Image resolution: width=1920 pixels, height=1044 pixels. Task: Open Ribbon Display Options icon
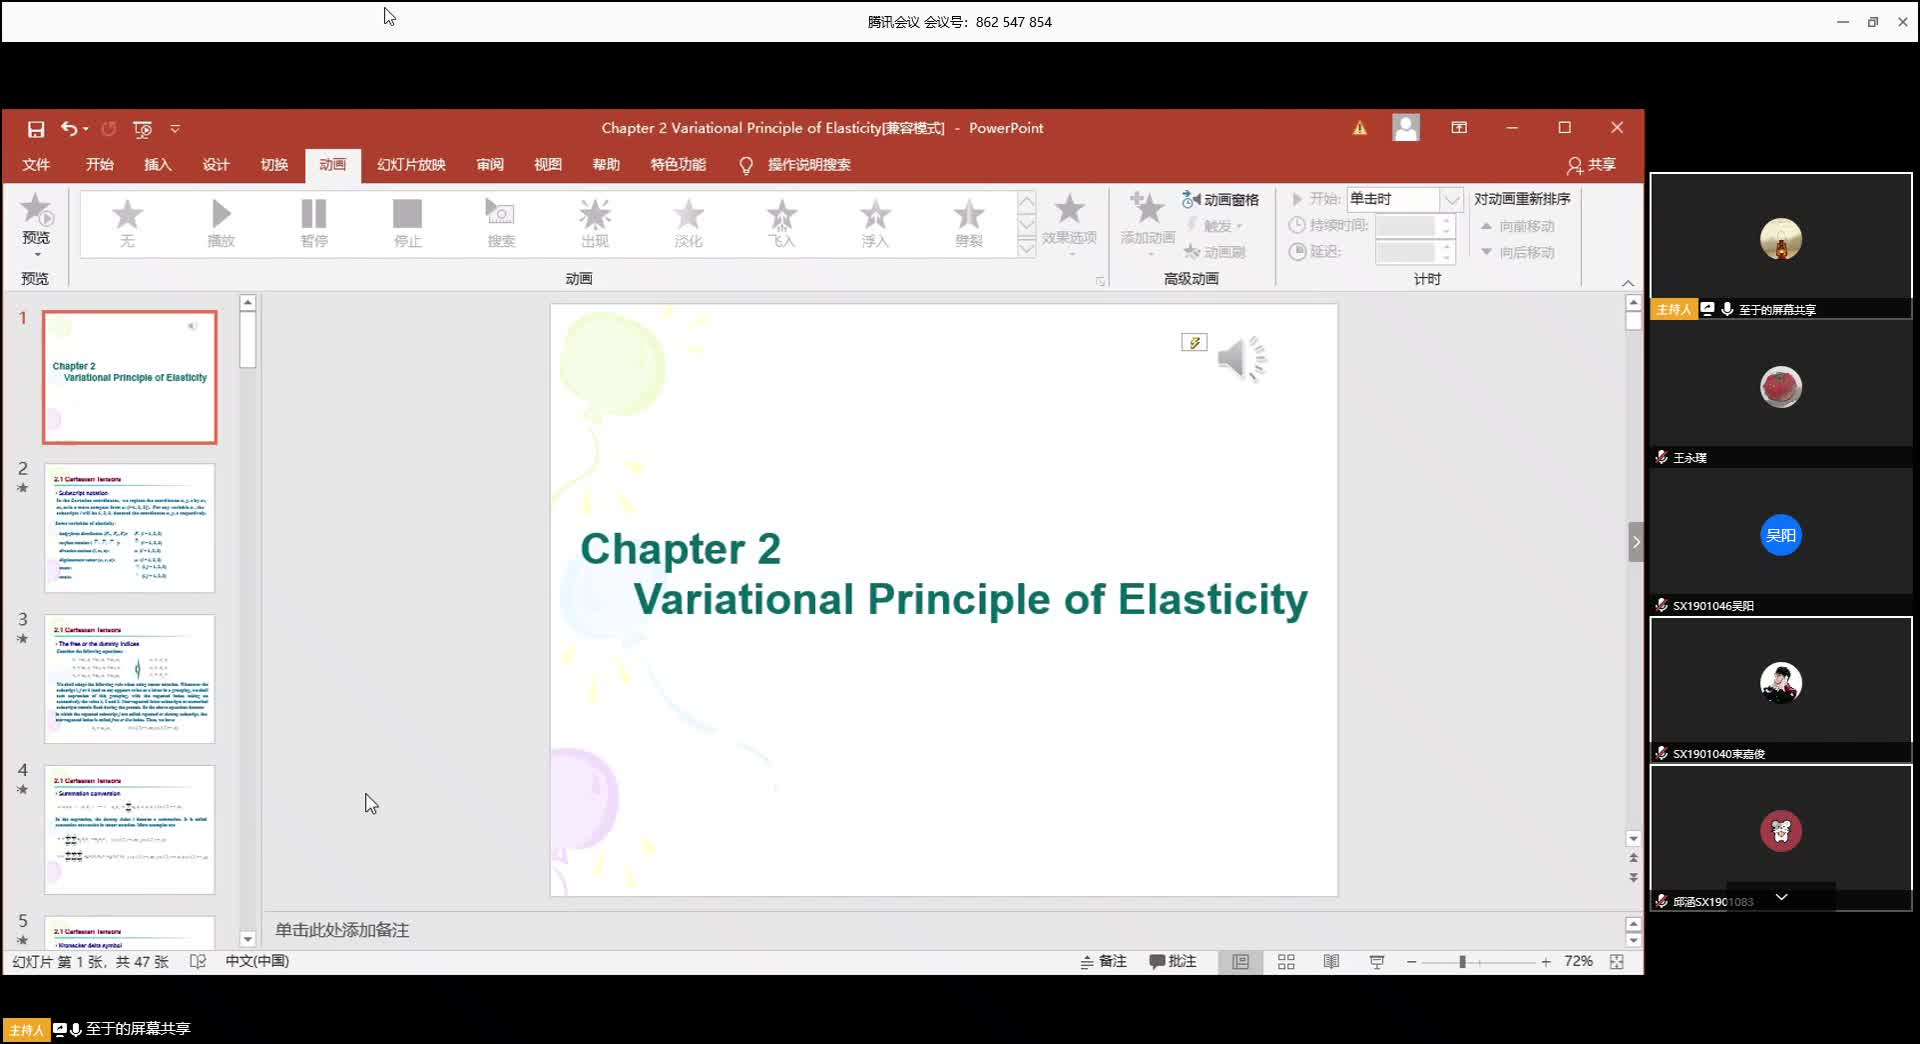pos(1459,128)
